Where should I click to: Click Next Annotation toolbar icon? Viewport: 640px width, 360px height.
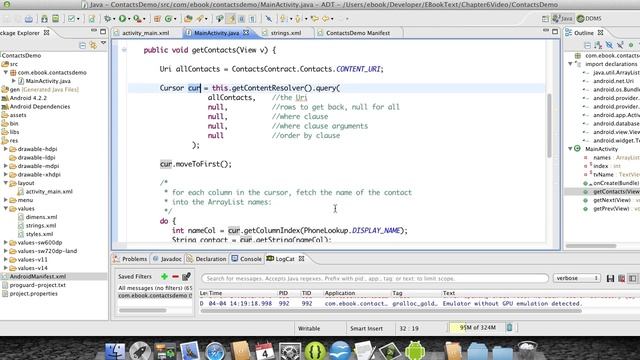283,19
